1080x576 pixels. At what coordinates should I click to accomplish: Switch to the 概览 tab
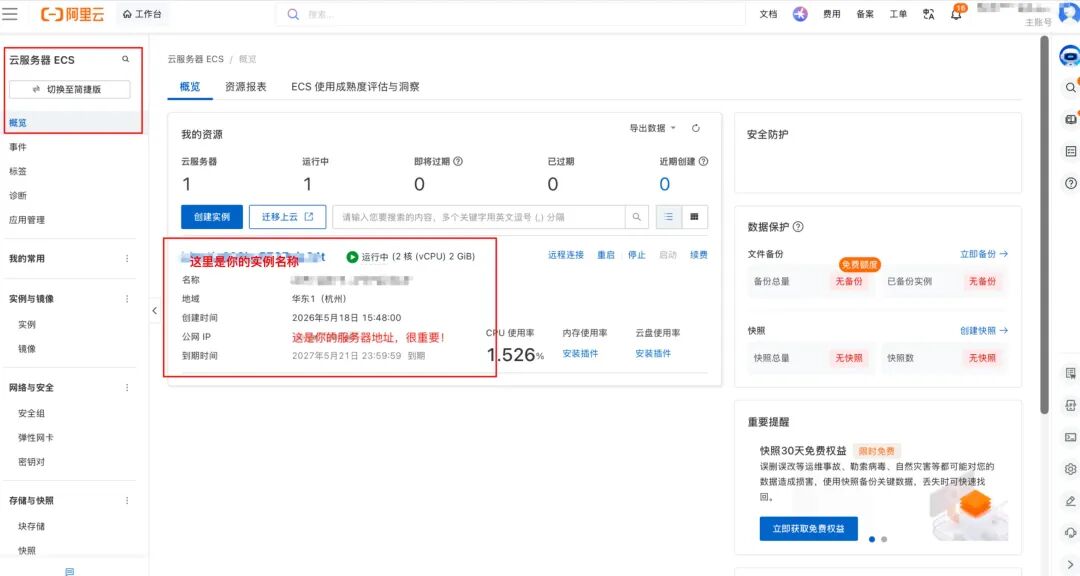[190, 87]
